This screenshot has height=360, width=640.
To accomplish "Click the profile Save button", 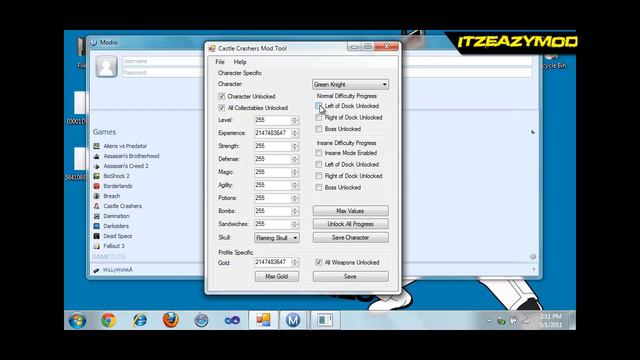I will pyautogui.click(x=351, y=276).
